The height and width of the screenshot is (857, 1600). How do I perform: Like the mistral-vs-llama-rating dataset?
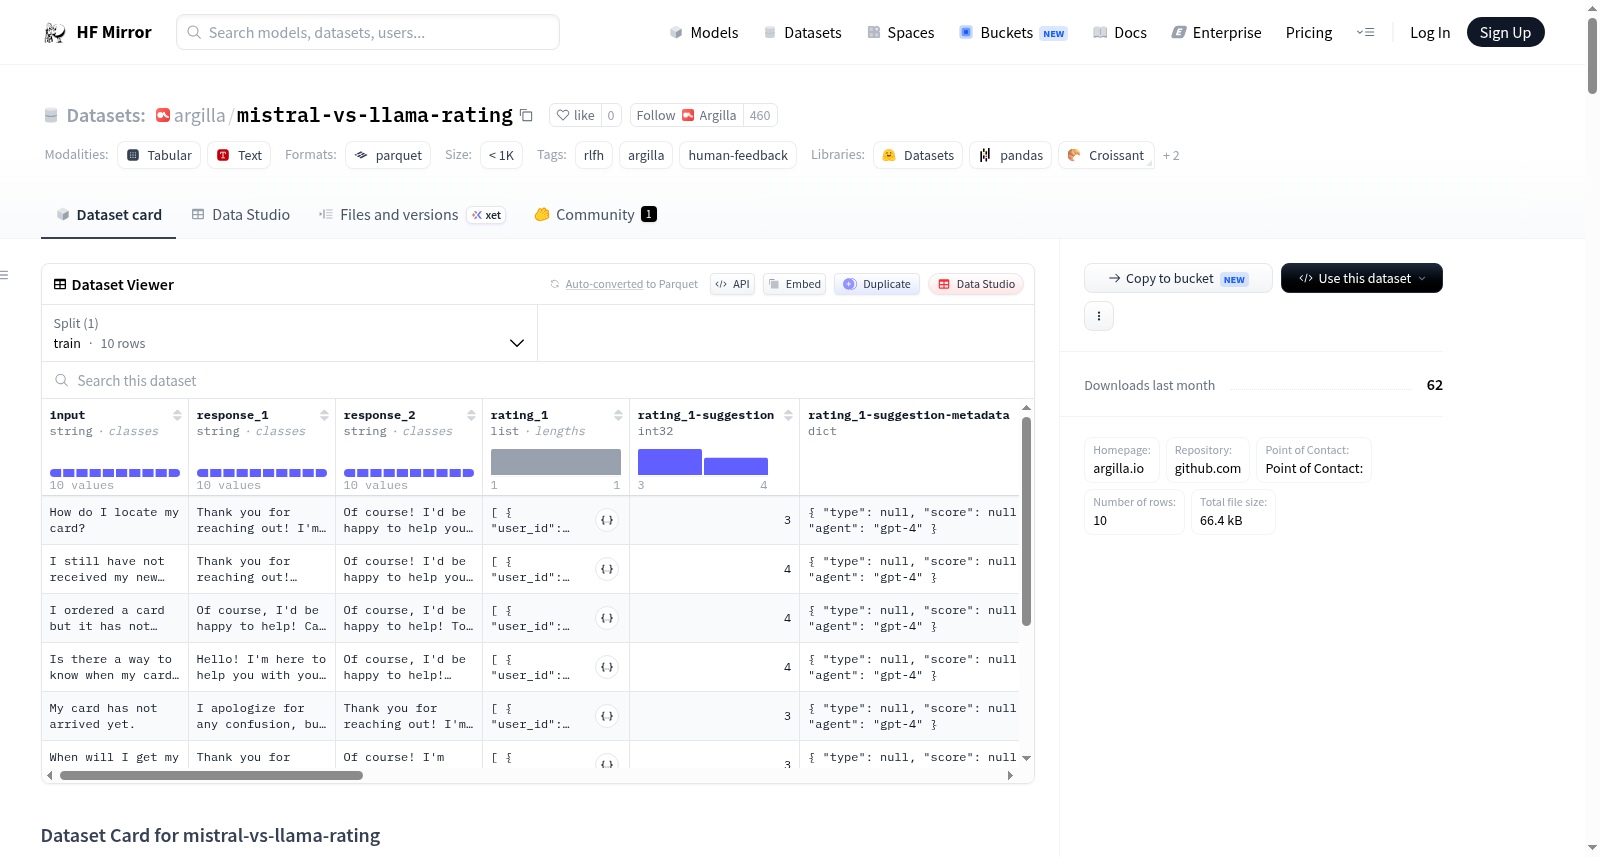[575, 115]
